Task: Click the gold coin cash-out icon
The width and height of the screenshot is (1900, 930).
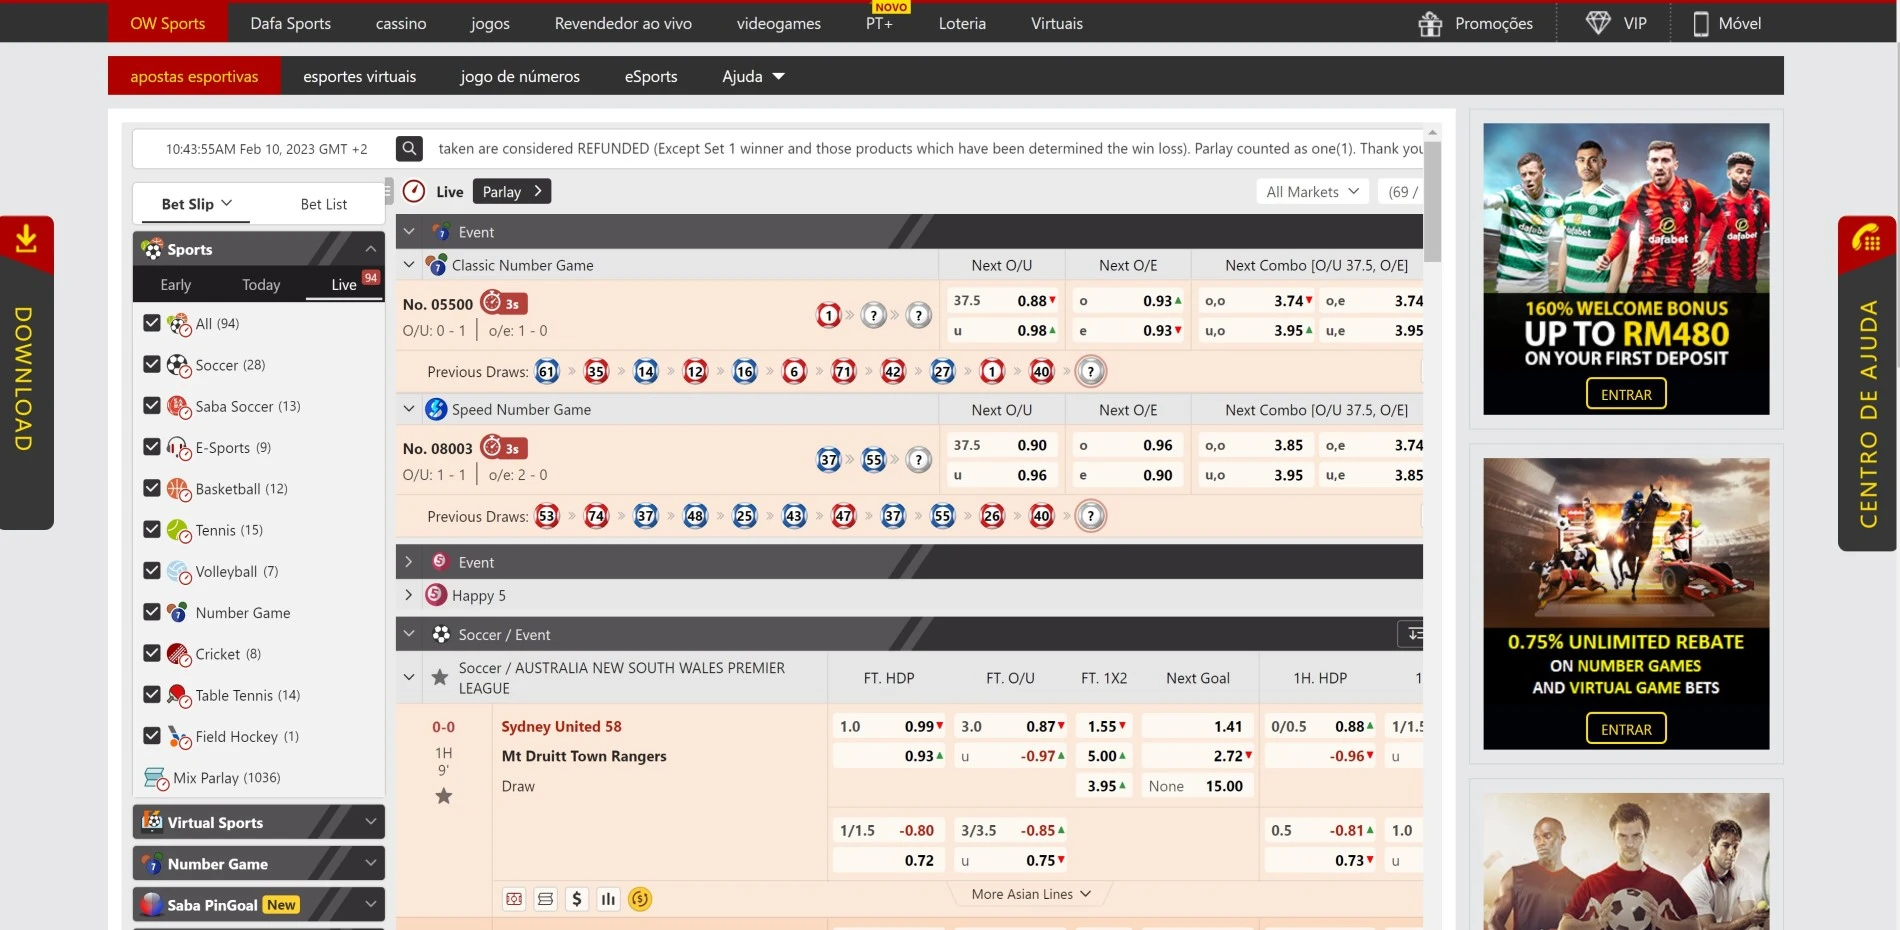Action: (x=640, y=899)
